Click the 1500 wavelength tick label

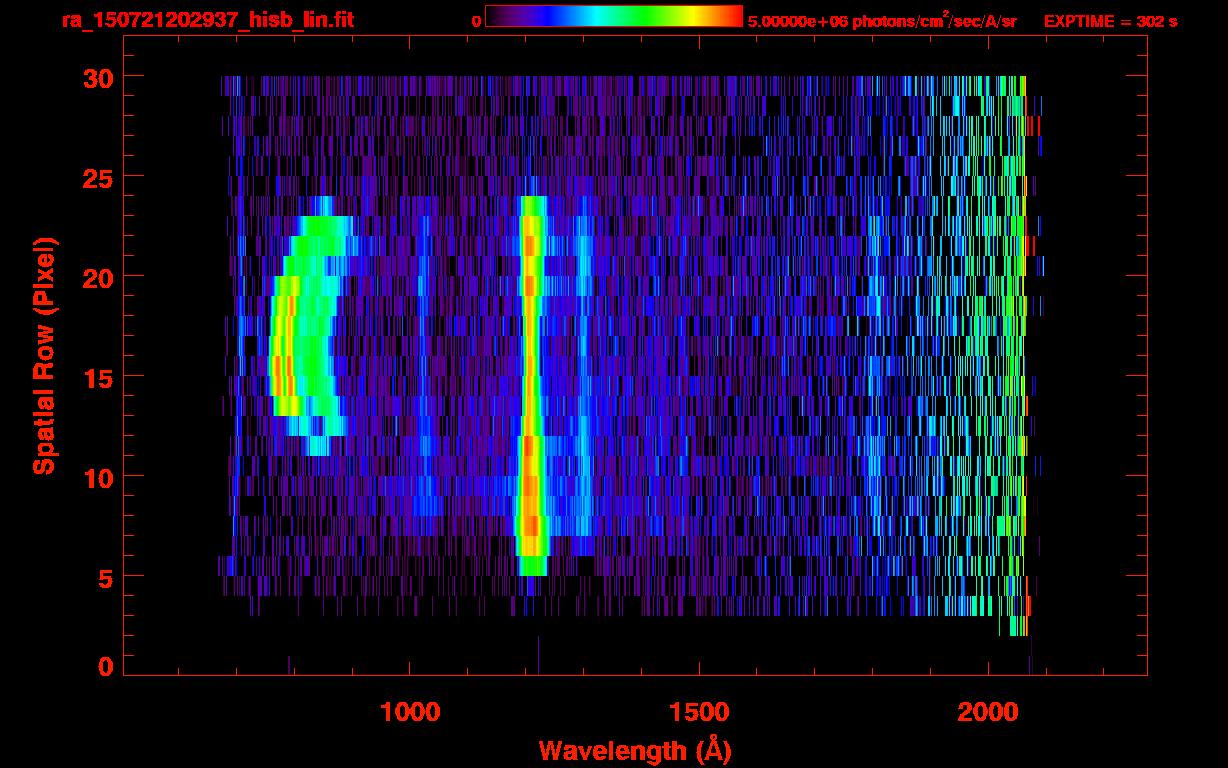coord(699,712)
